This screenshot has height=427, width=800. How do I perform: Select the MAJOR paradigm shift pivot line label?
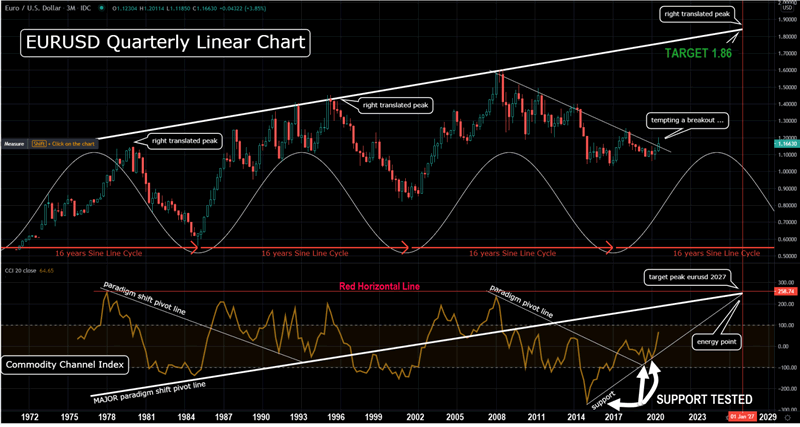point(149,391)
